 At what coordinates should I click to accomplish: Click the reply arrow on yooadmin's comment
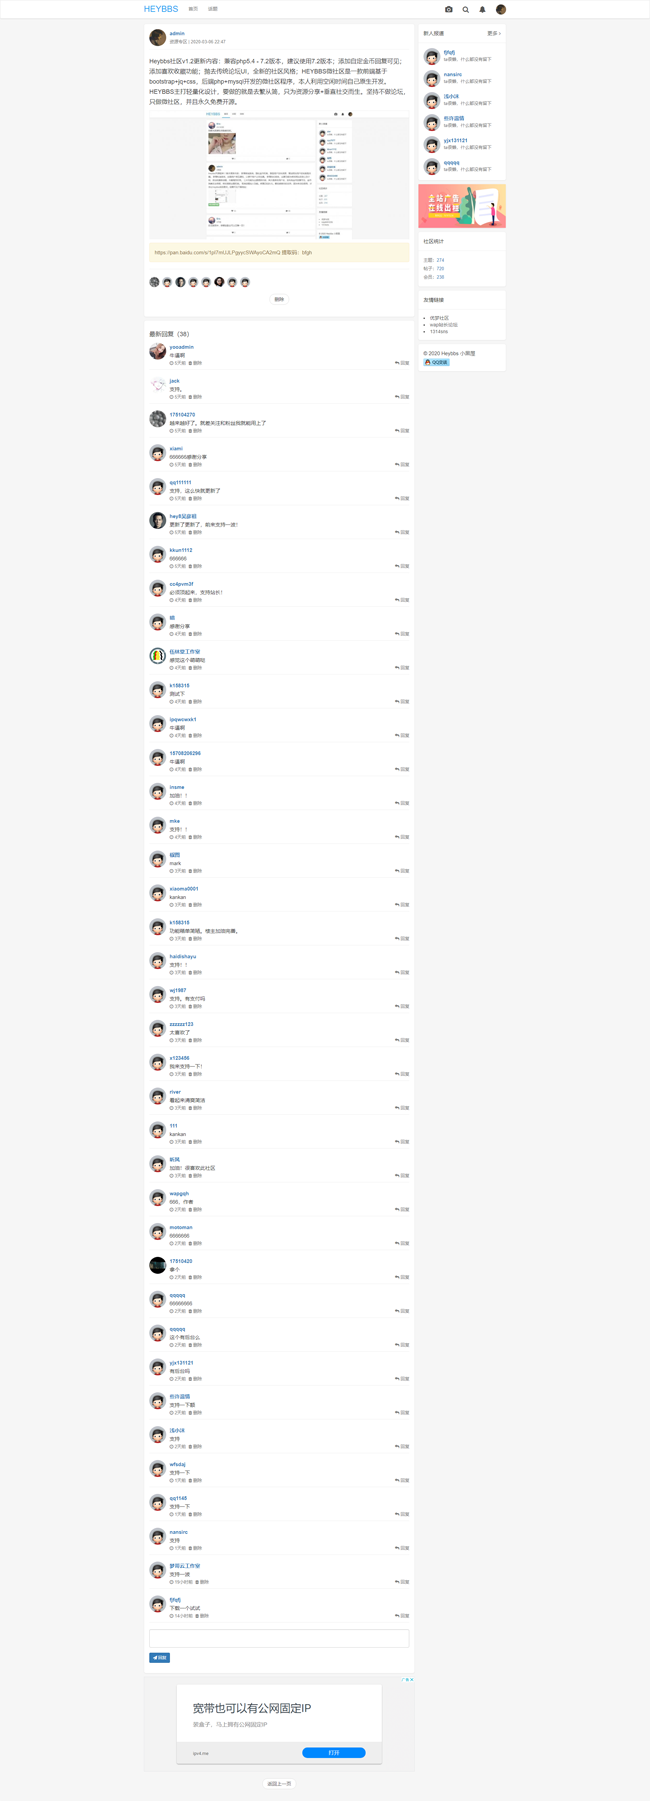(402, 363)
